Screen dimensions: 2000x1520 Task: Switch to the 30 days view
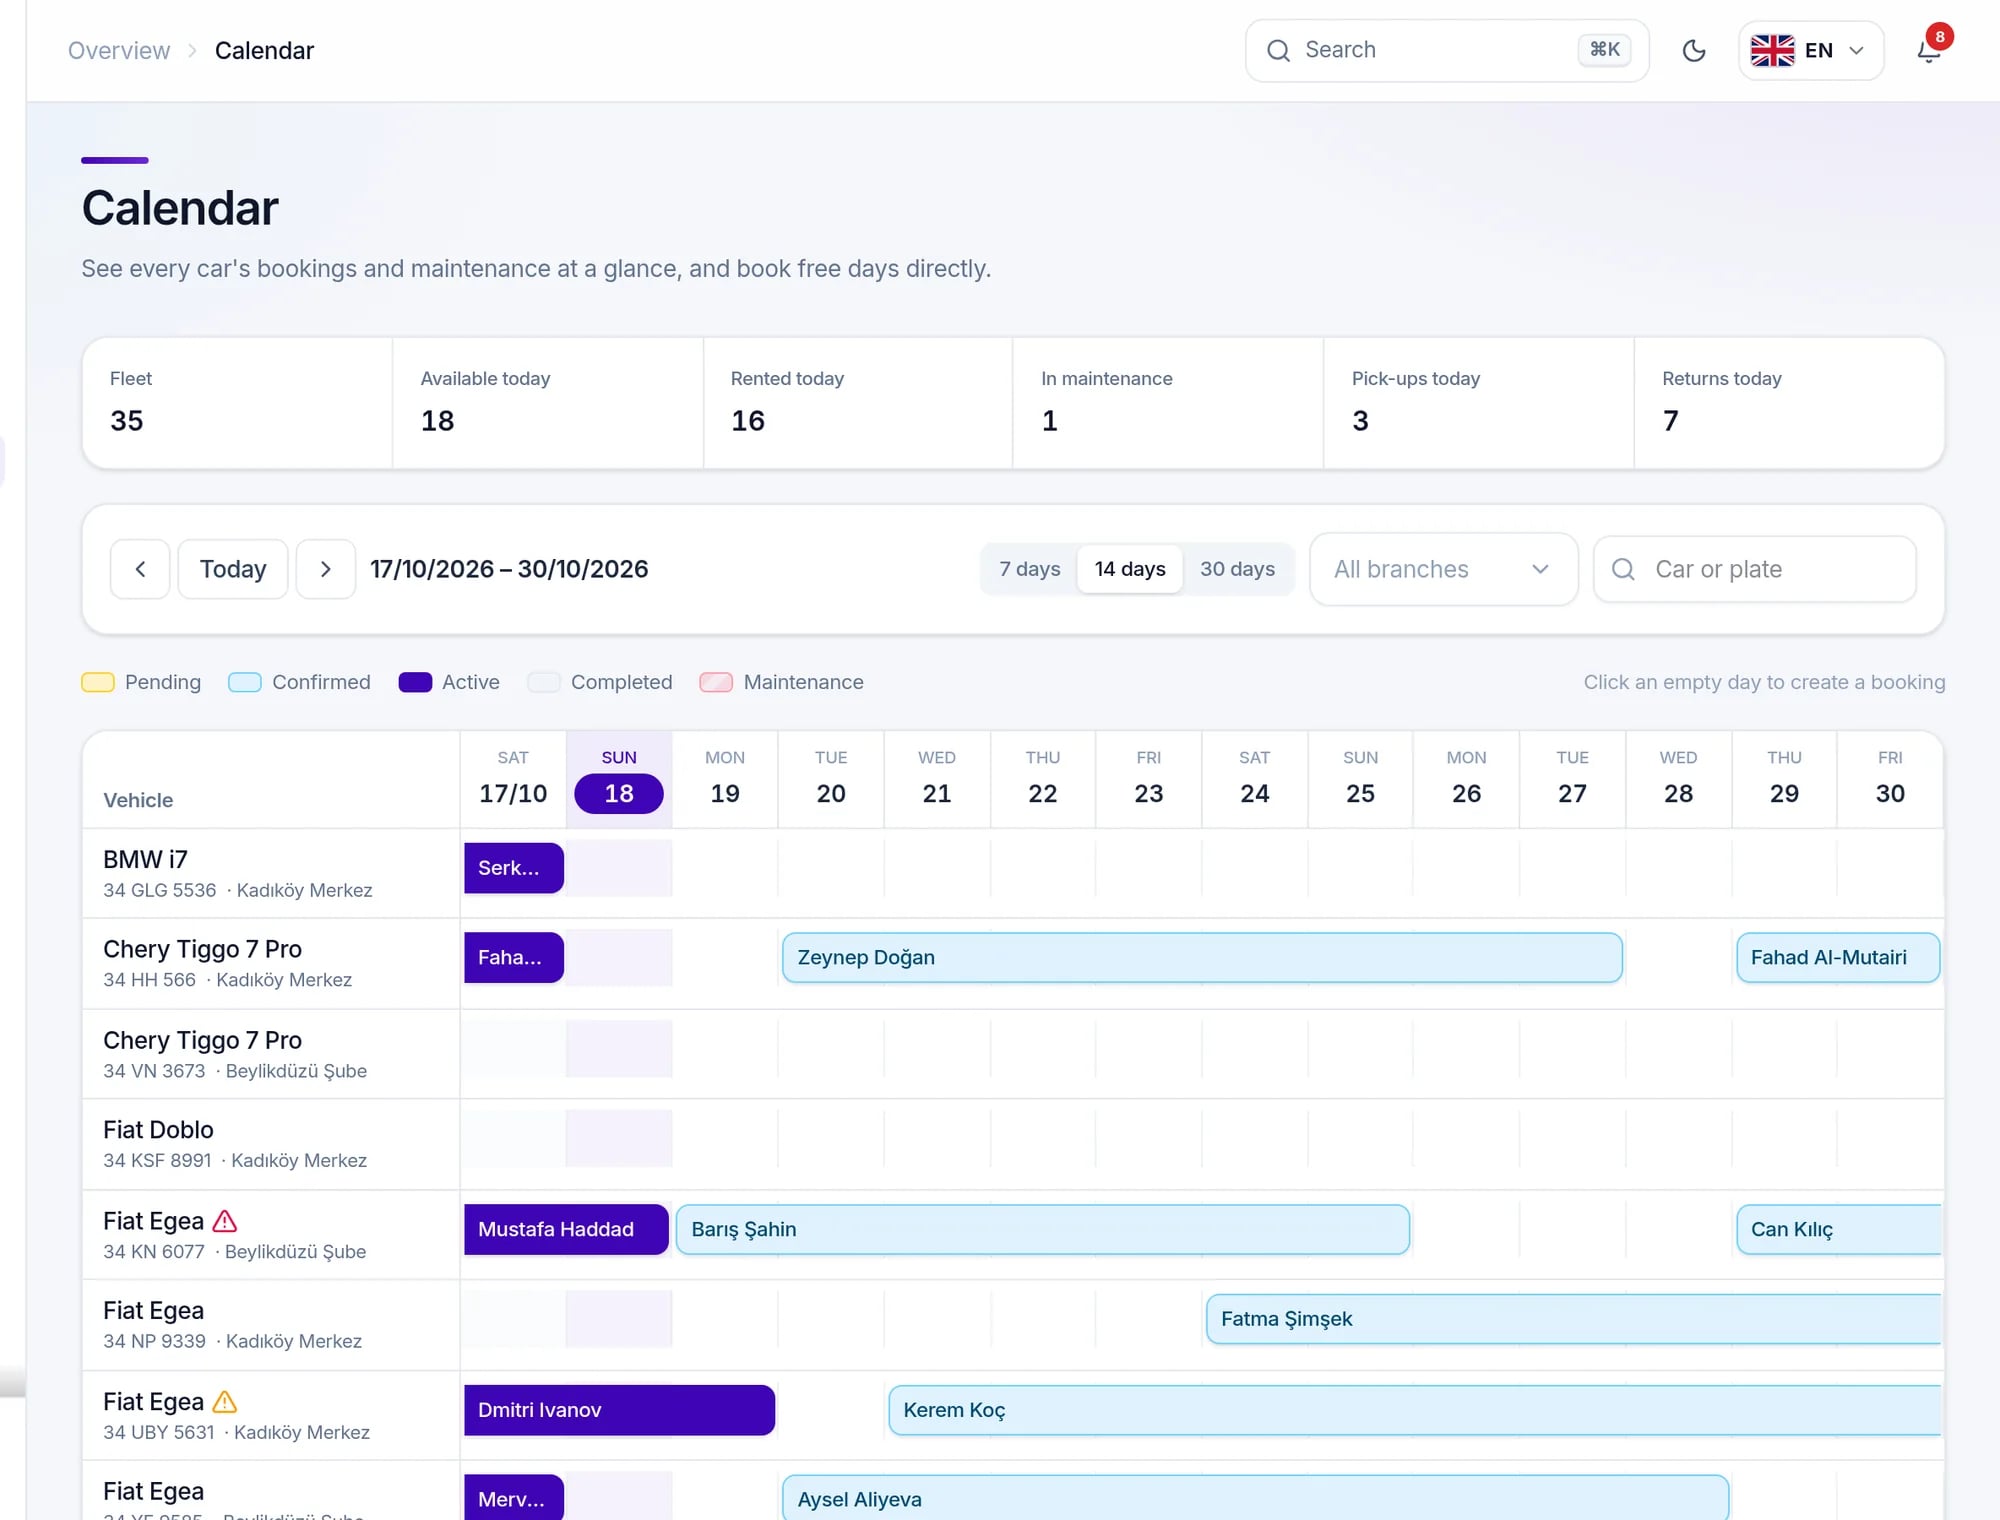pos(1237,569)
